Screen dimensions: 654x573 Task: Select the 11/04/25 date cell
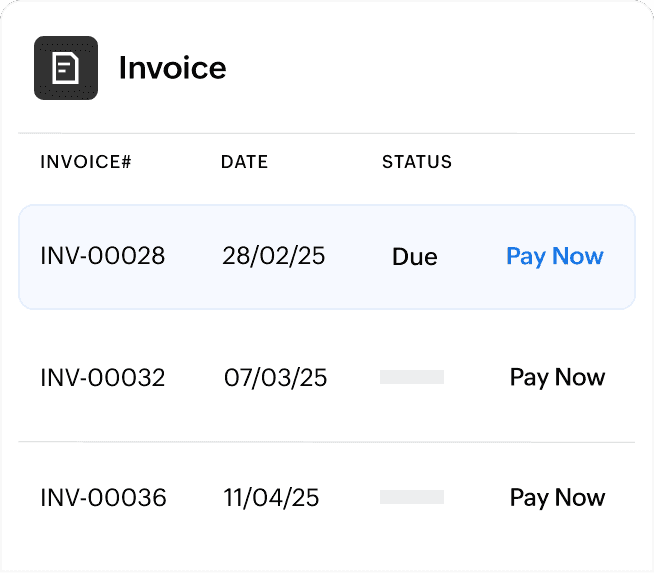pos(272,498)
